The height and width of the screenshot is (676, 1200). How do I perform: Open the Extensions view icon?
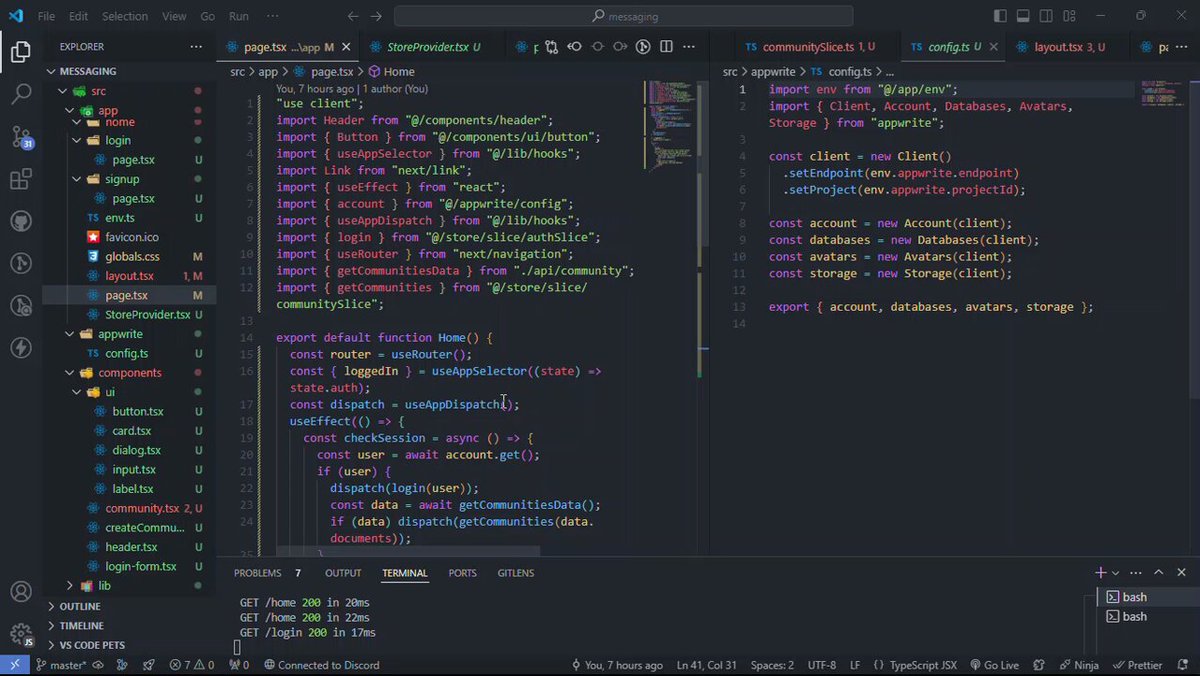tap(21, 180)
